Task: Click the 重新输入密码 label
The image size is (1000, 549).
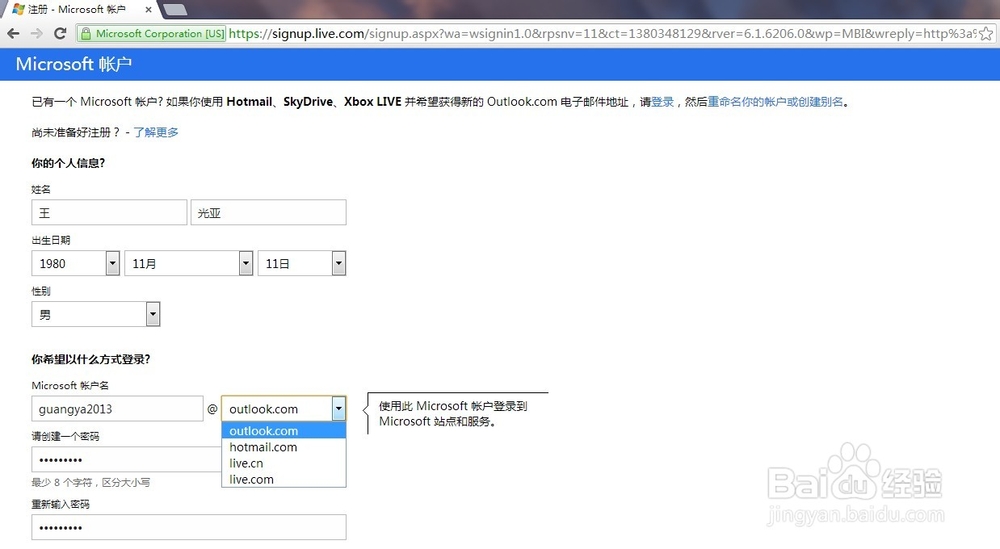Action: [61, 504]
